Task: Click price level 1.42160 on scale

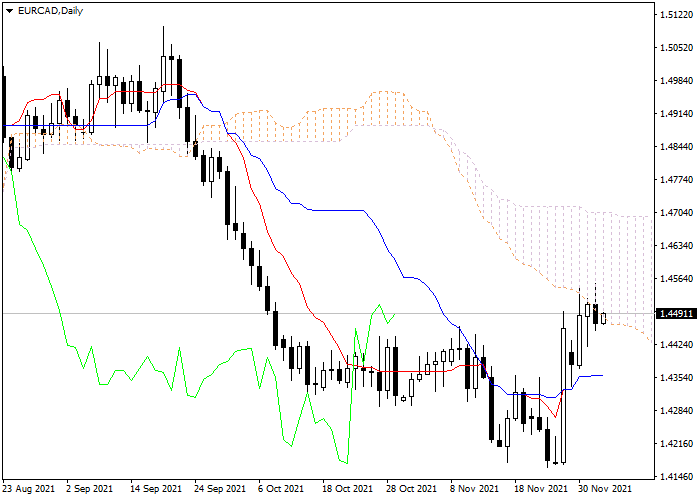Action: (677, 444)
